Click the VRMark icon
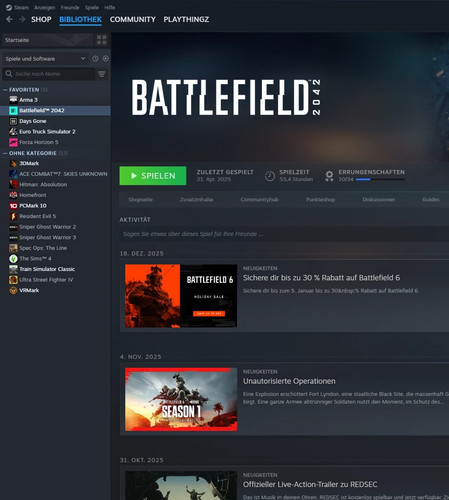This screenshot has height=500, width=449. point(13,290)
